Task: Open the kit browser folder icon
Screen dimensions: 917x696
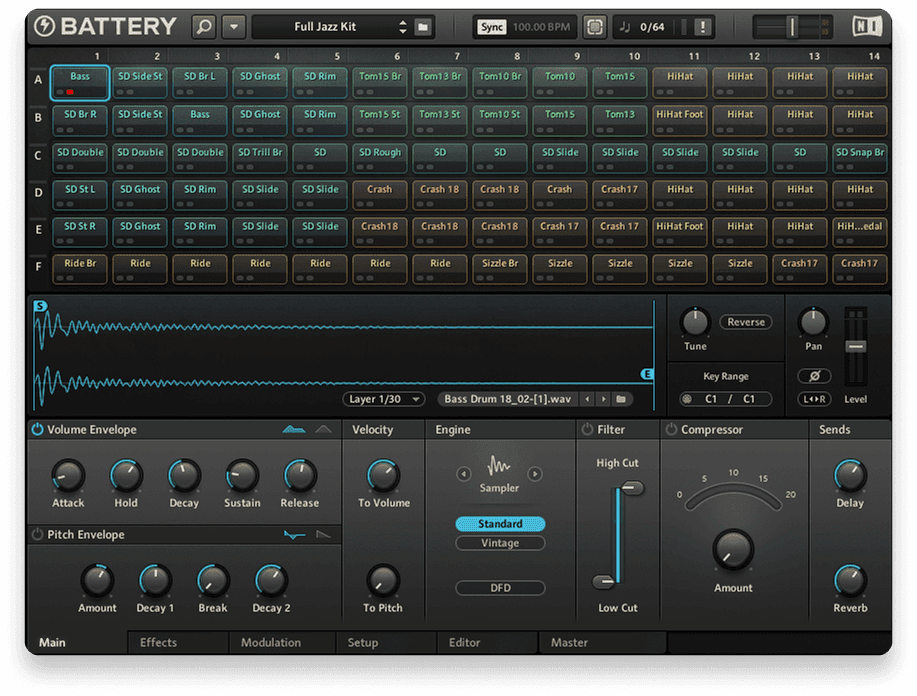Action: pyautogui.click(x=425, y=27)
